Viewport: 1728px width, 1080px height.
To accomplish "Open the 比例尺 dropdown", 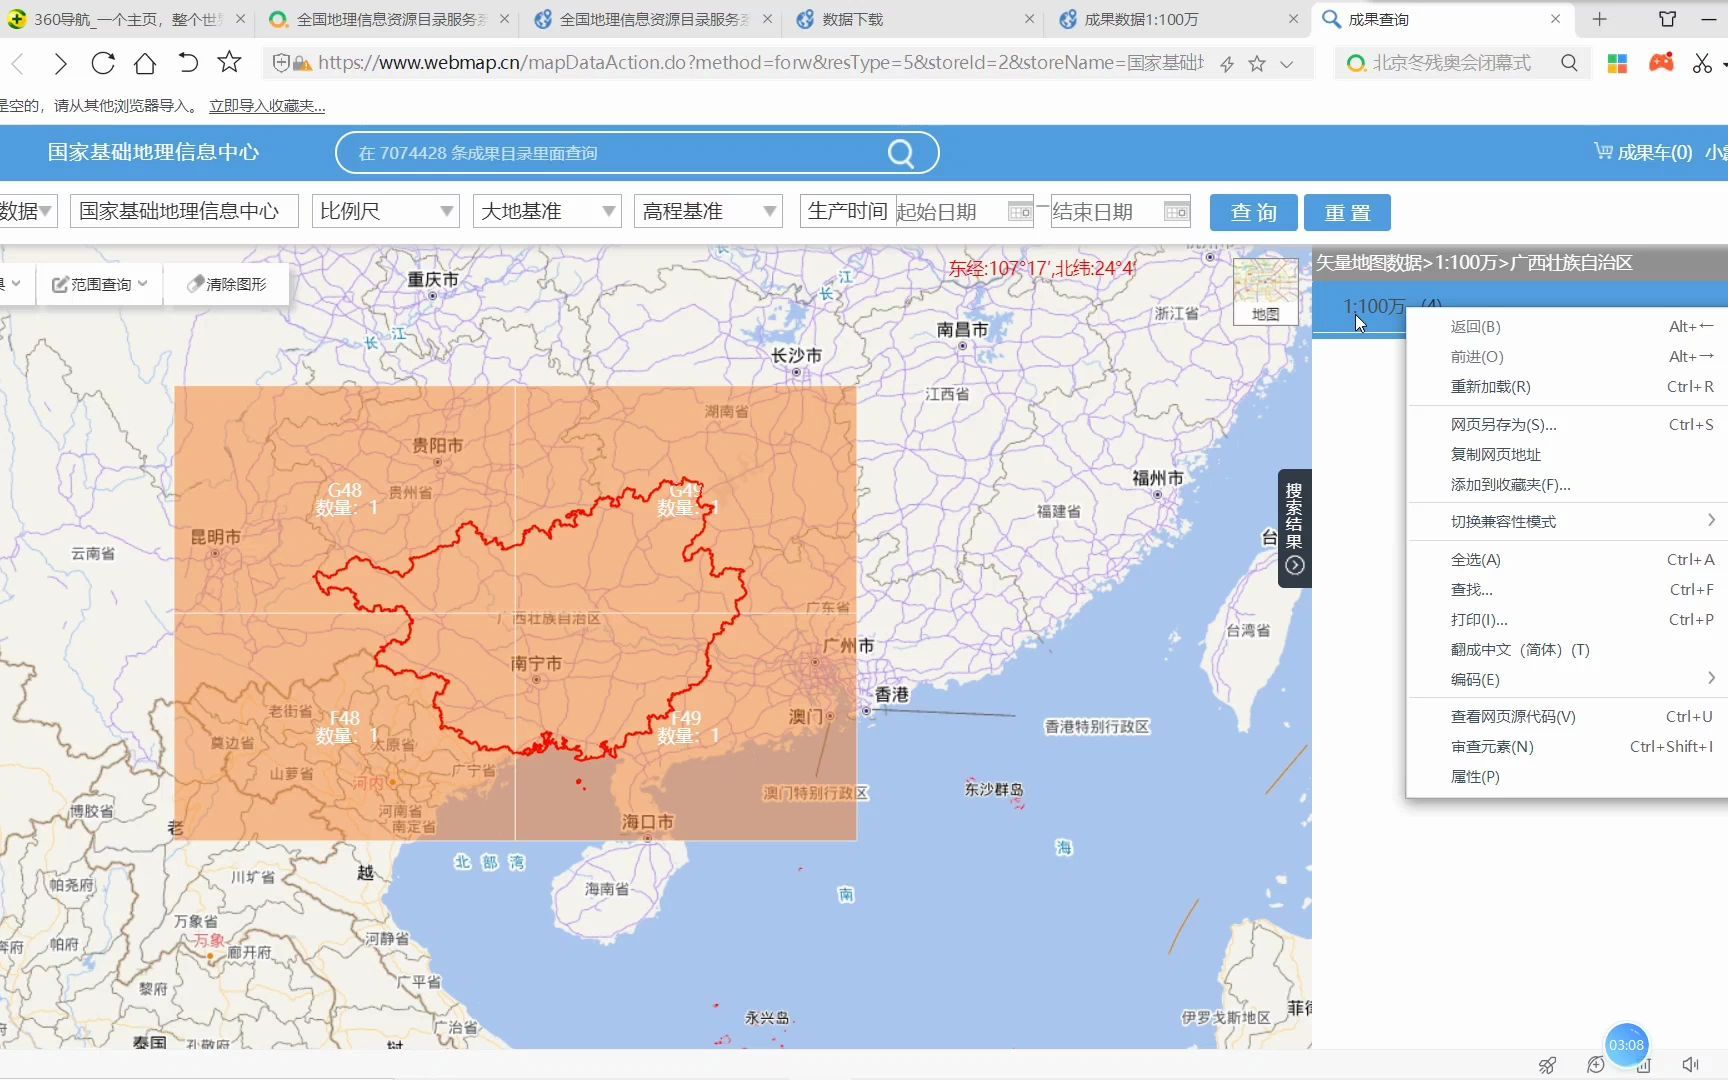I will [386, 211].
